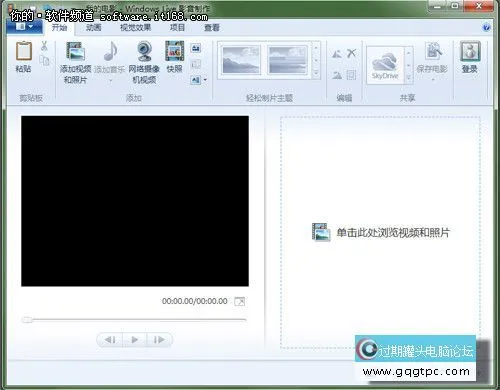This screenshot has height=390, width=500.
Task: Open the application menu button
Action: click(24, 26)
